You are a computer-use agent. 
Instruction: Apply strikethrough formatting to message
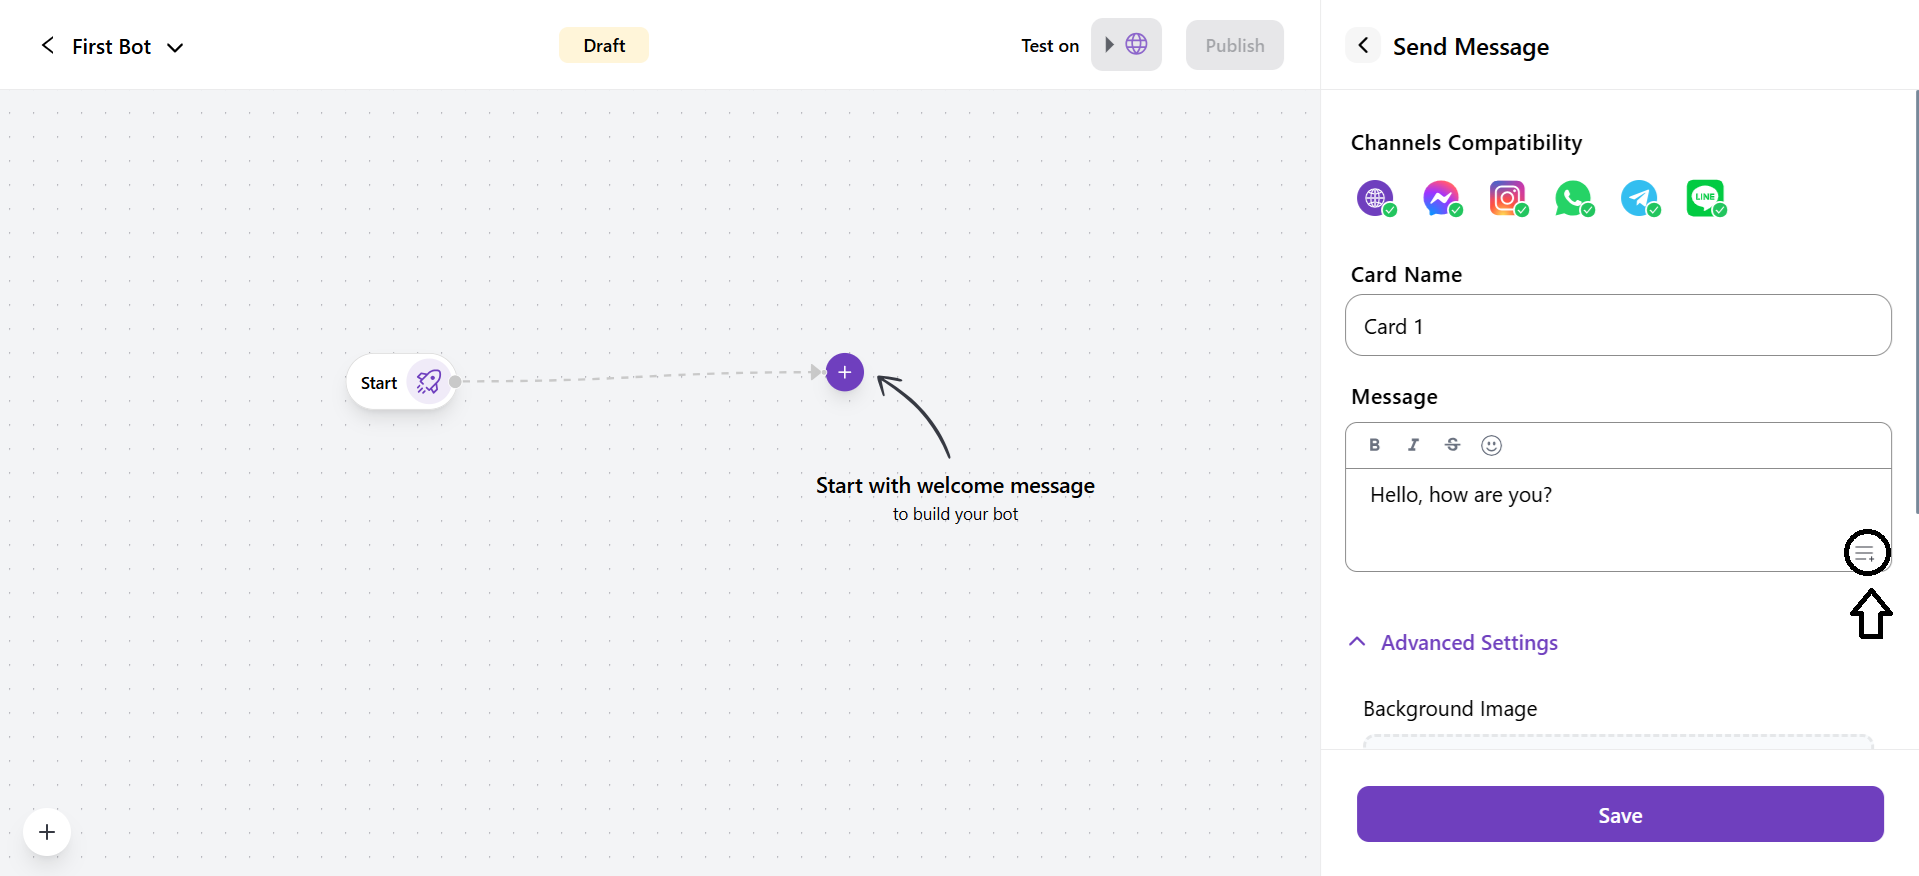point(1452,445)
